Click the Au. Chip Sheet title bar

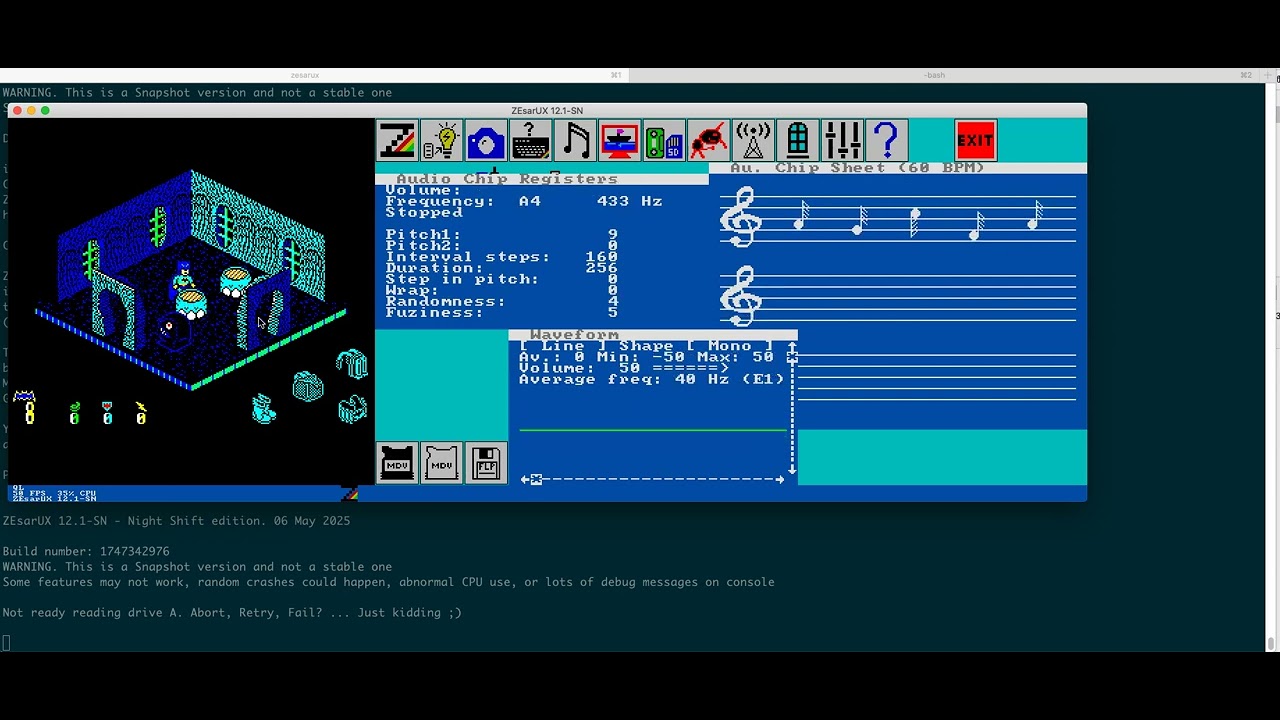tap(898, 168)
